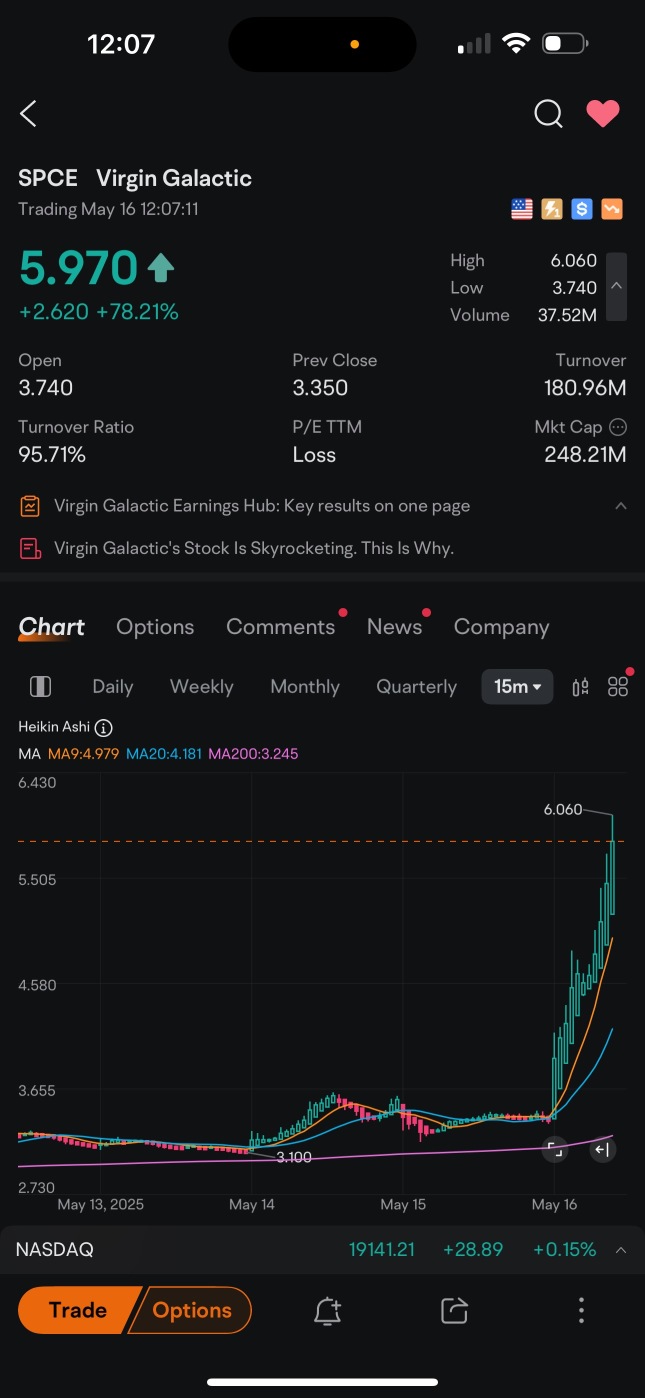The width and height of the screenshot is (645, 1398).
Task: Select the Monthly timeframe
Action: click(x=305, y=687)
